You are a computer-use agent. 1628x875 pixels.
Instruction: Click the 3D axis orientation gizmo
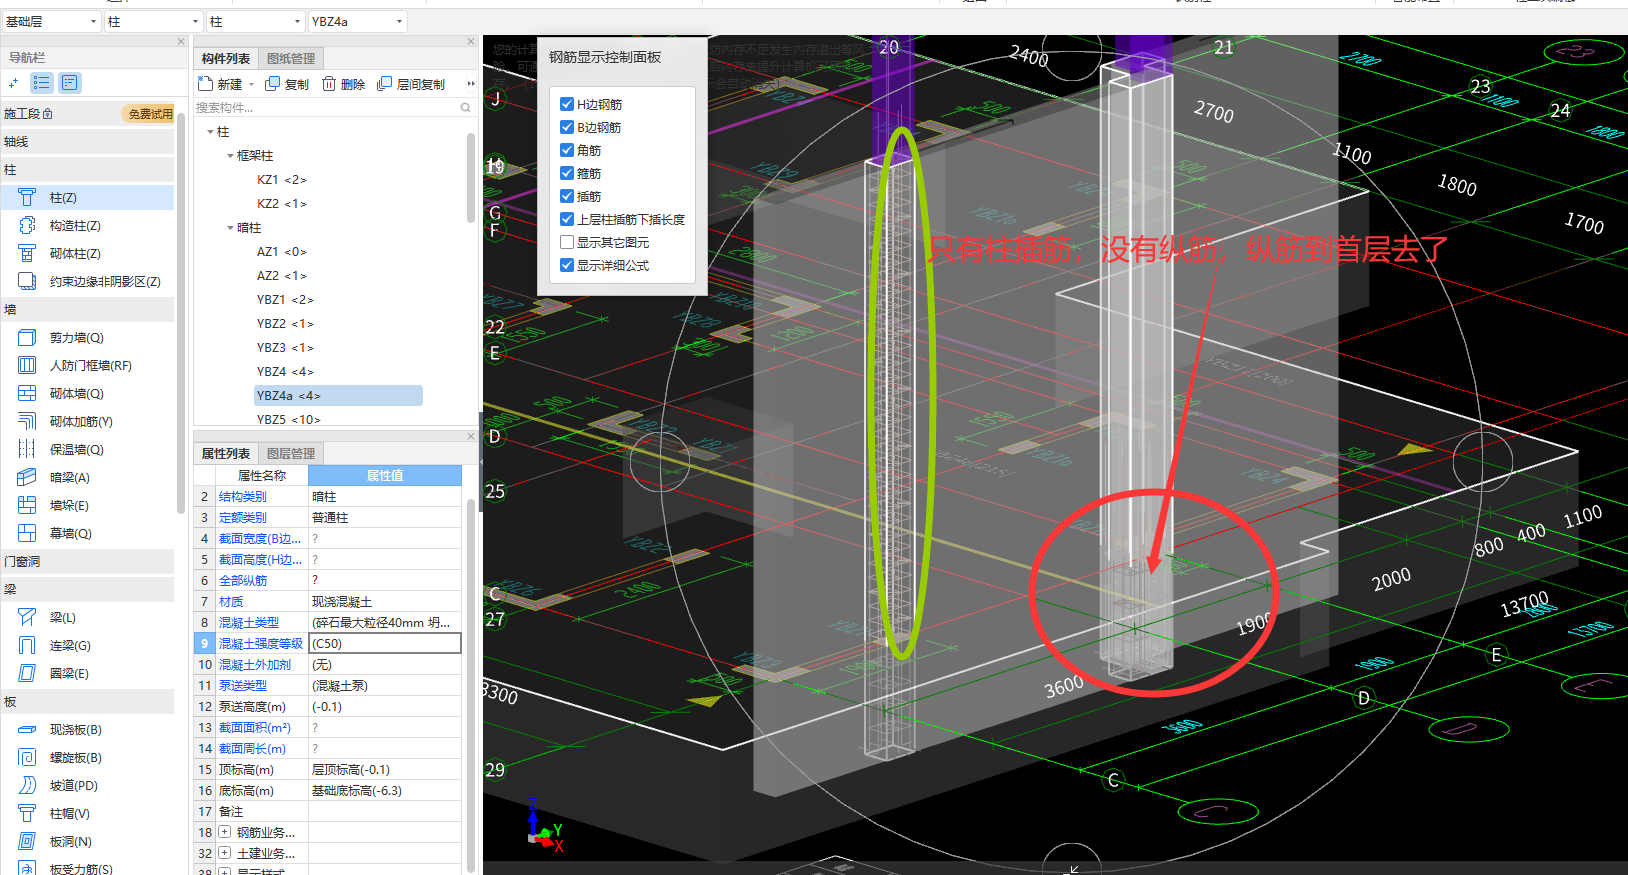[x=545, y=828]
